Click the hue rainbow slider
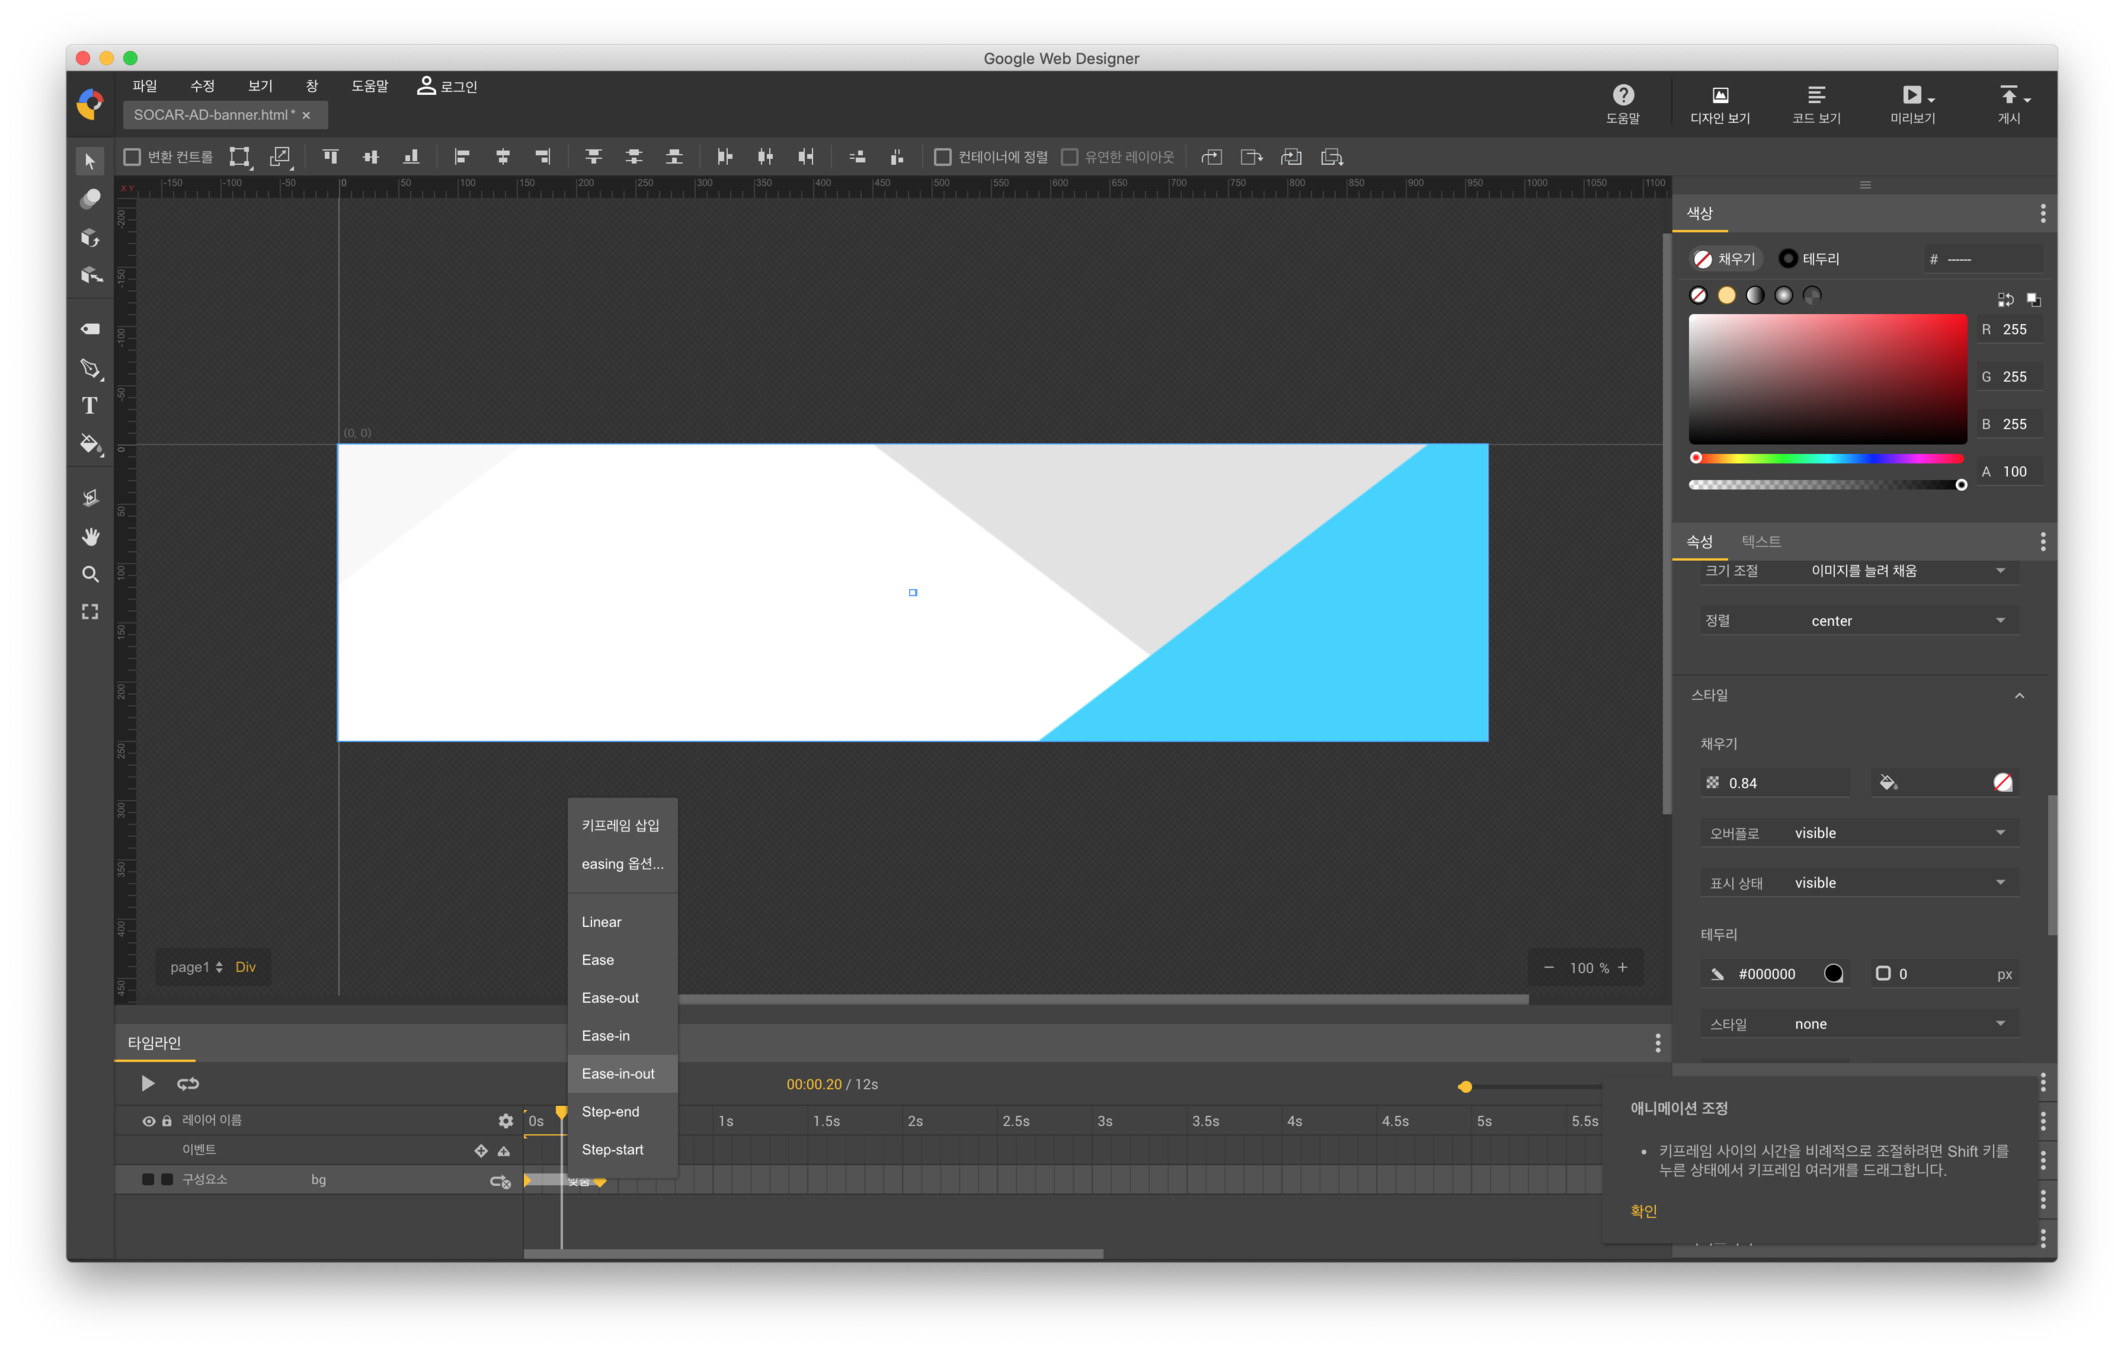The height and width of the screenshot is (1350, 2124). pos(1828,459)
